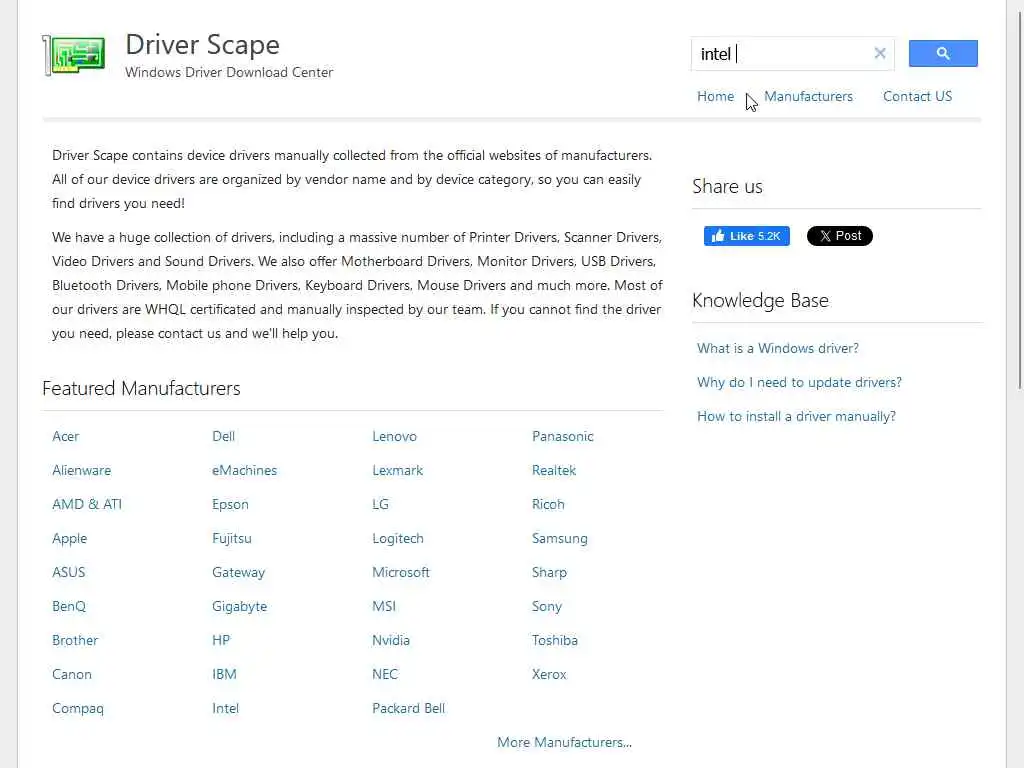
Task: Select the NEC manufacturer link
Action: point(385,674)
